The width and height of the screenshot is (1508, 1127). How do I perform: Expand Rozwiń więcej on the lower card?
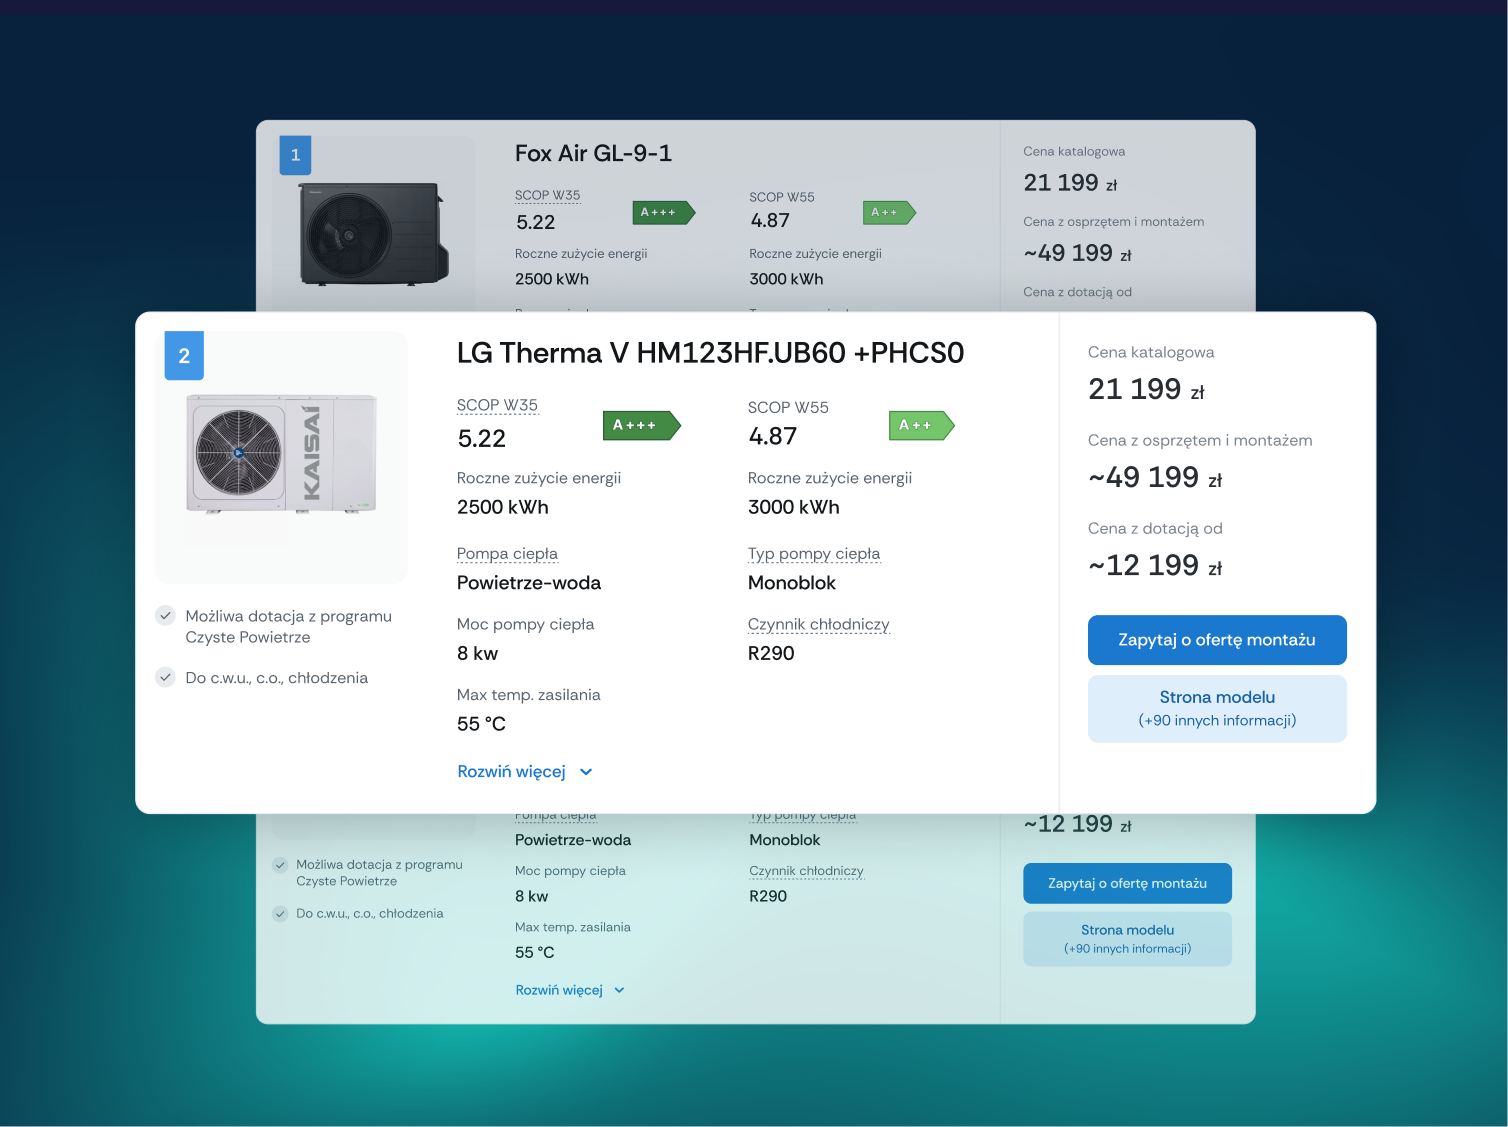558,989
